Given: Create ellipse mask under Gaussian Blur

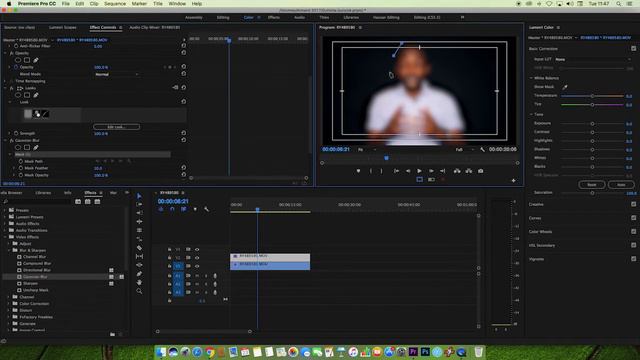Looking at the screenshot, I should [18, 147].
